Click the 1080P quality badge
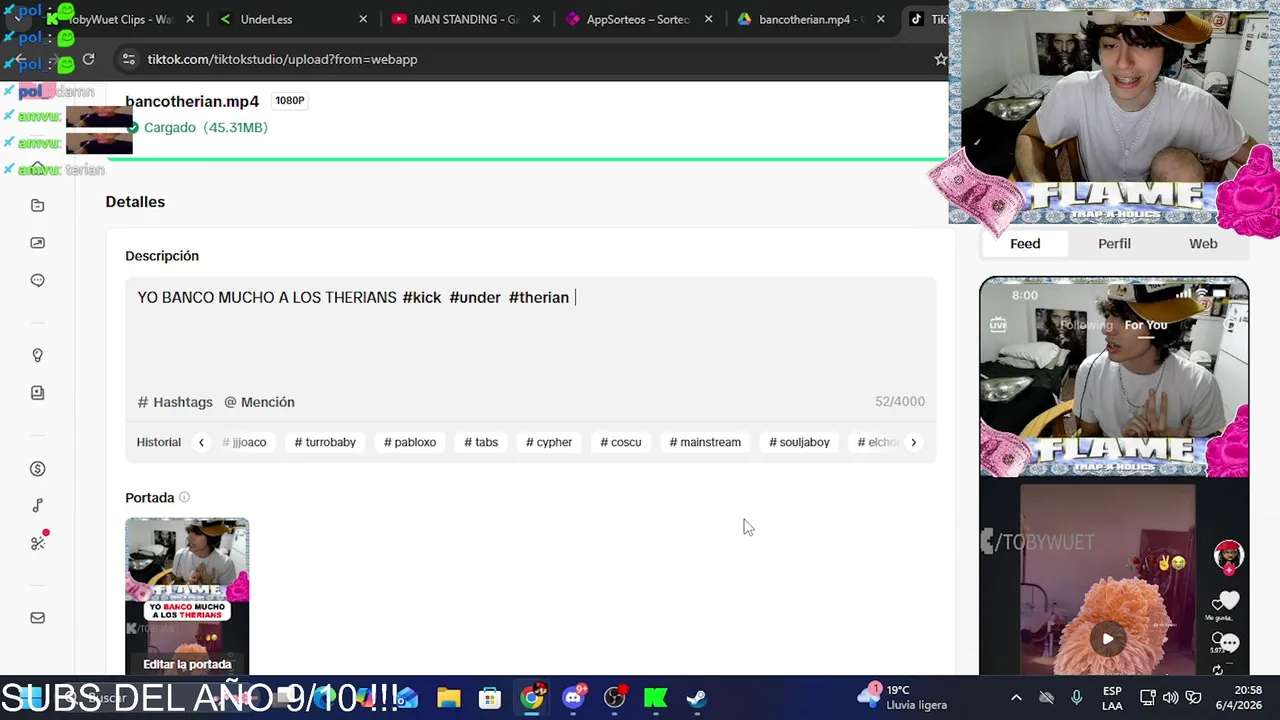Viewport: 1280px width, 720px height. [289, 101]
